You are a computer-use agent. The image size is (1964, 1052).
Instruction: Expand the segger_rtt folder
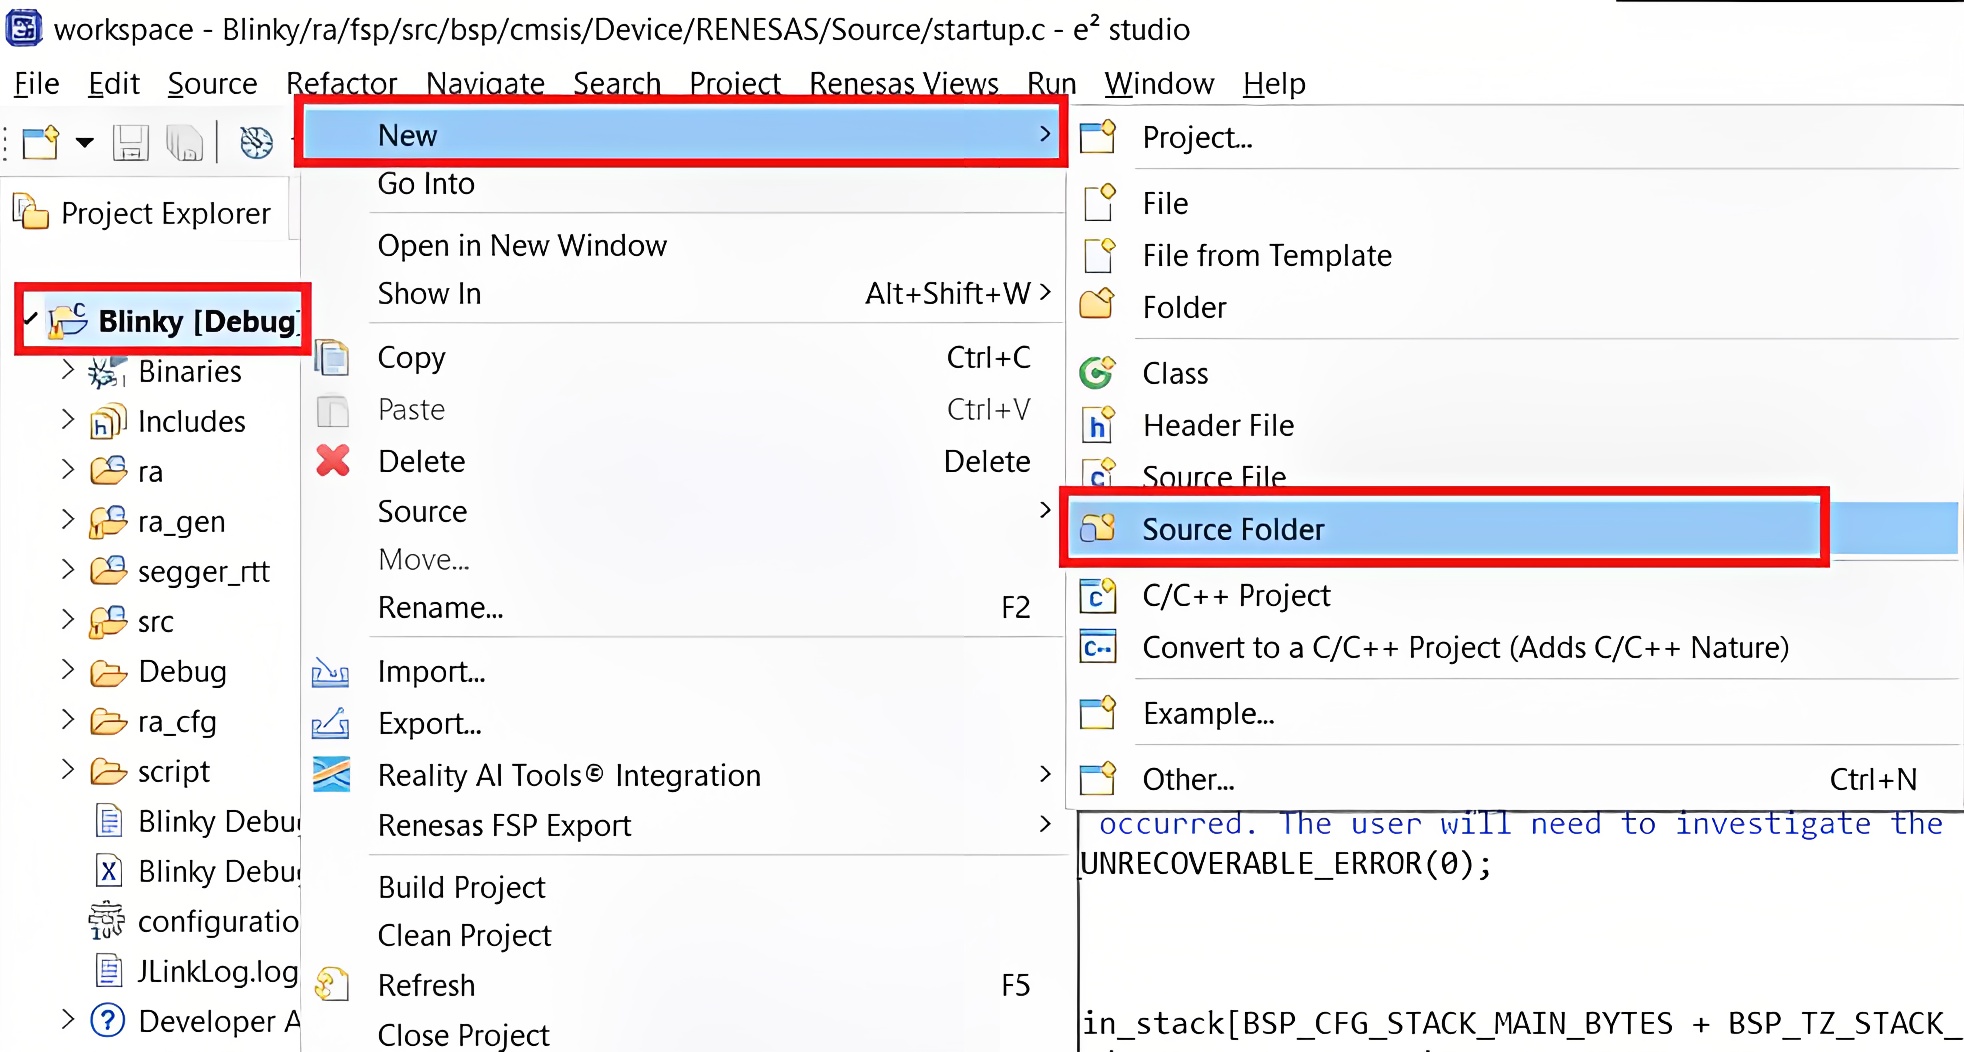pyautogui.click(x=68, y=570)
